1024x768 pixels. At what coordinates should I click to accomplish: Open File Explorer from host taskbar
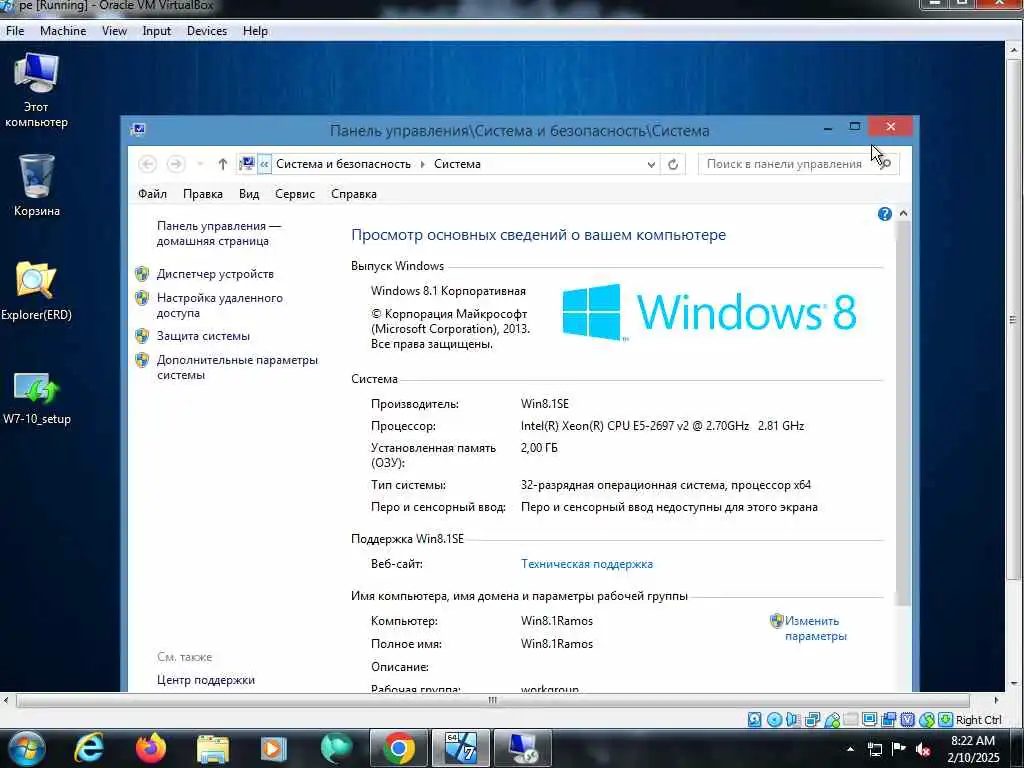pos(212,748)
